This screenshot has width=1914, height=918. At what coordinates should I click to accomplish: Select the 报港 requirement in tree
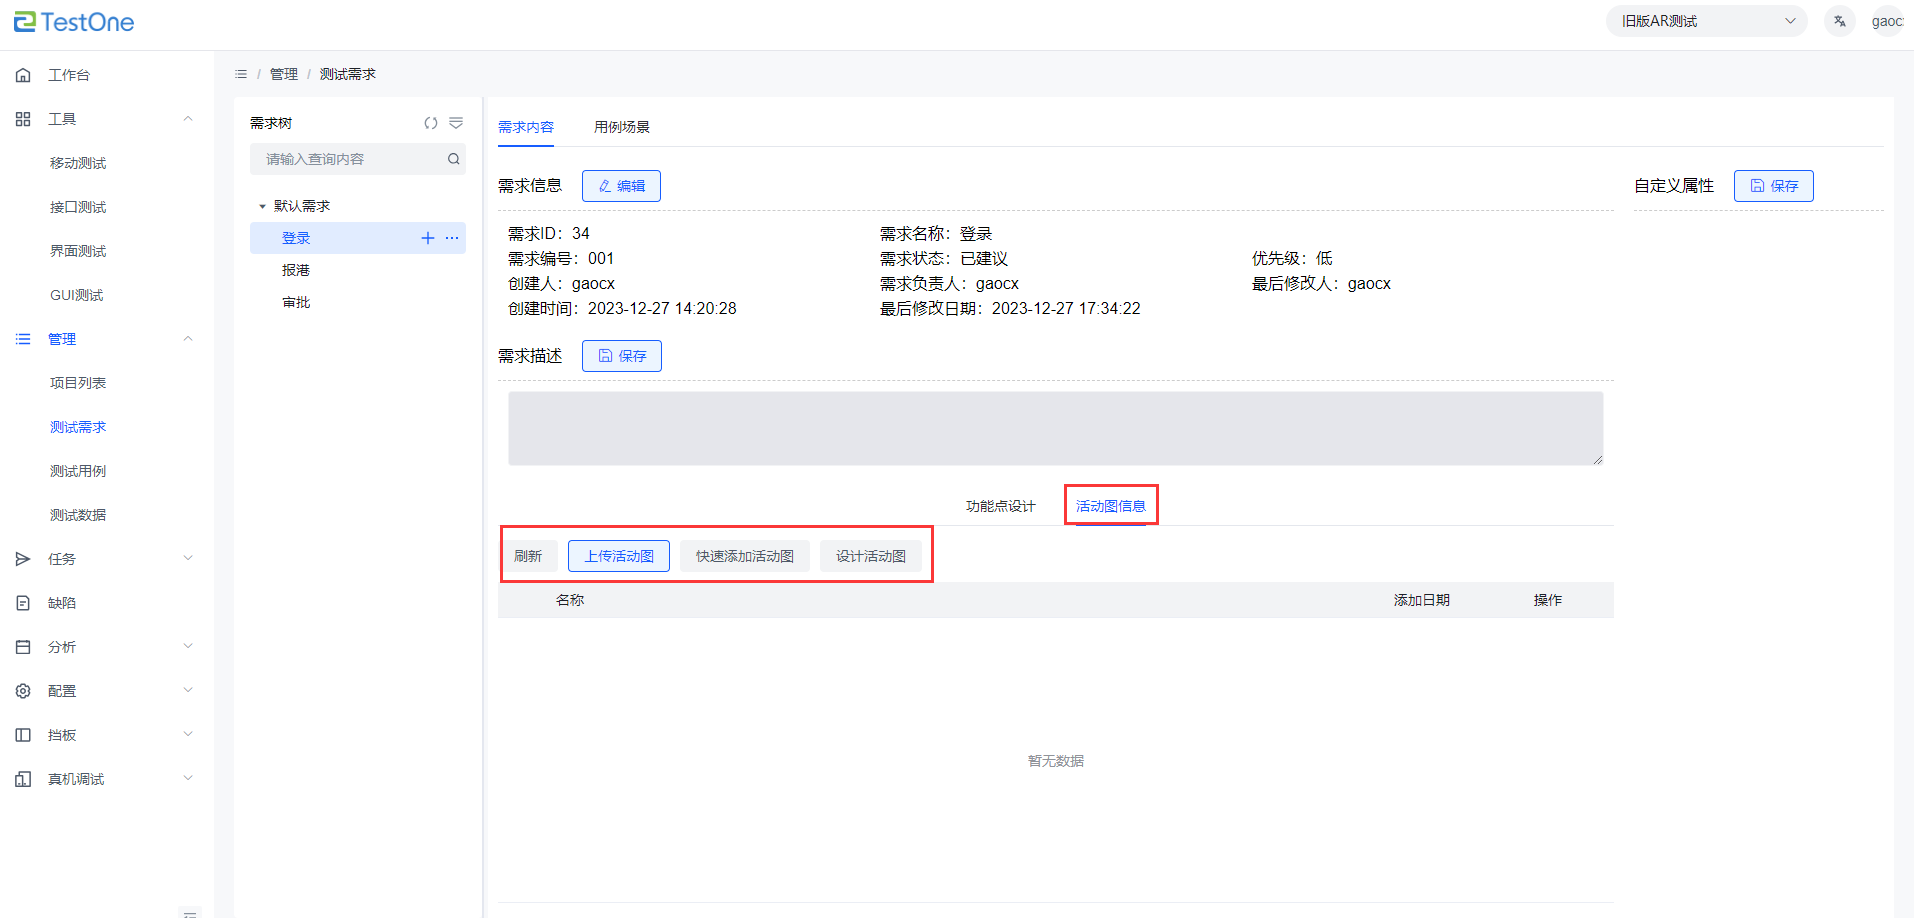296,270
